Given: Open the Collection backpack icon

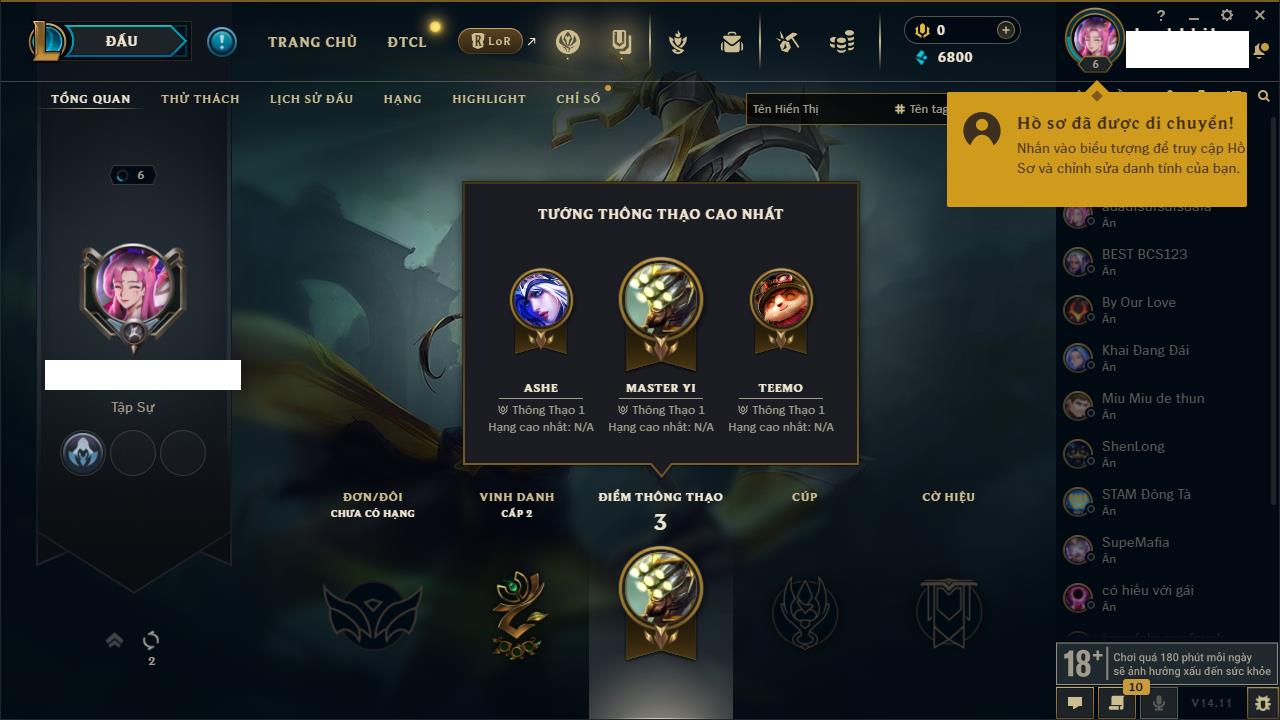Looking at the screenshot, I should tap(732, 42).
